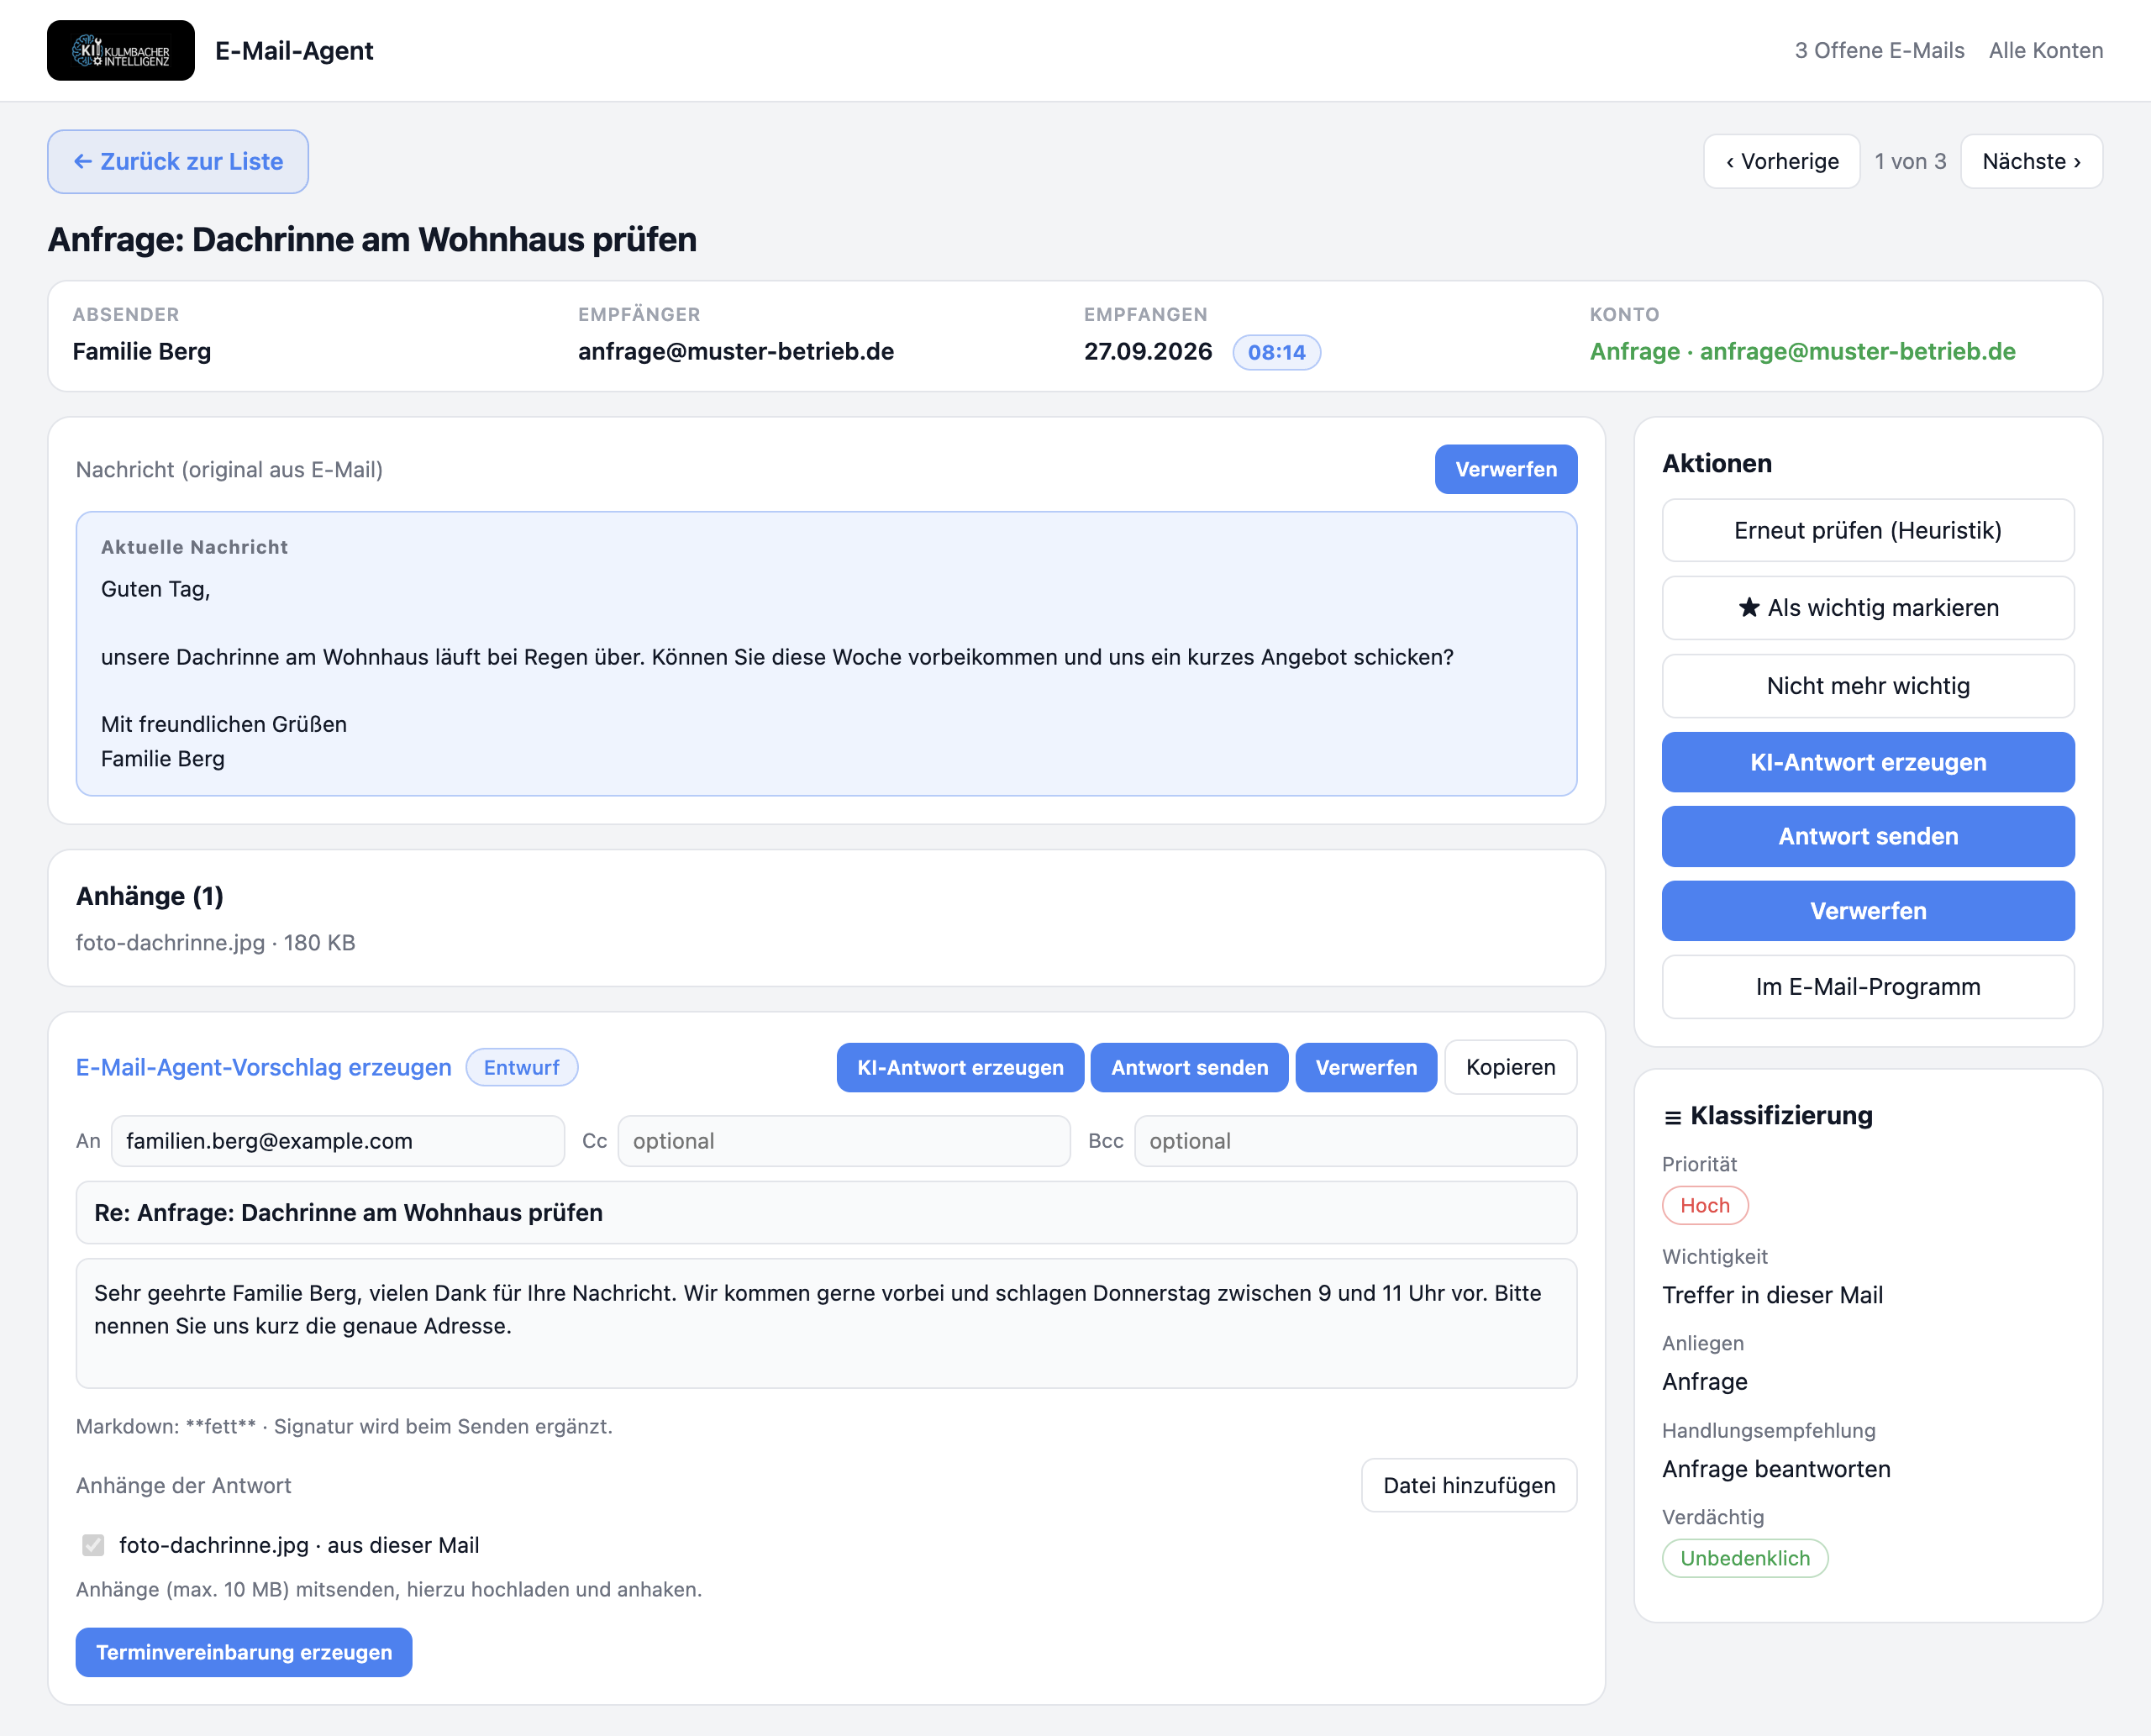Screen dimensions: 2151x1736
Task: Click Antwort senden in Aktionen panel
Action: pos(1867,836)
